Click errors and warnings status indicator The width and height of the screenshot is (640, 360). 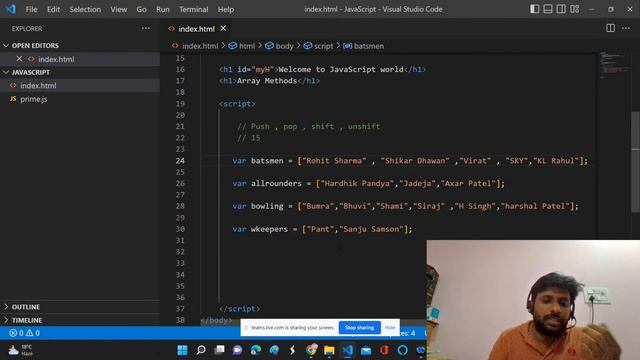coord(24,333)
